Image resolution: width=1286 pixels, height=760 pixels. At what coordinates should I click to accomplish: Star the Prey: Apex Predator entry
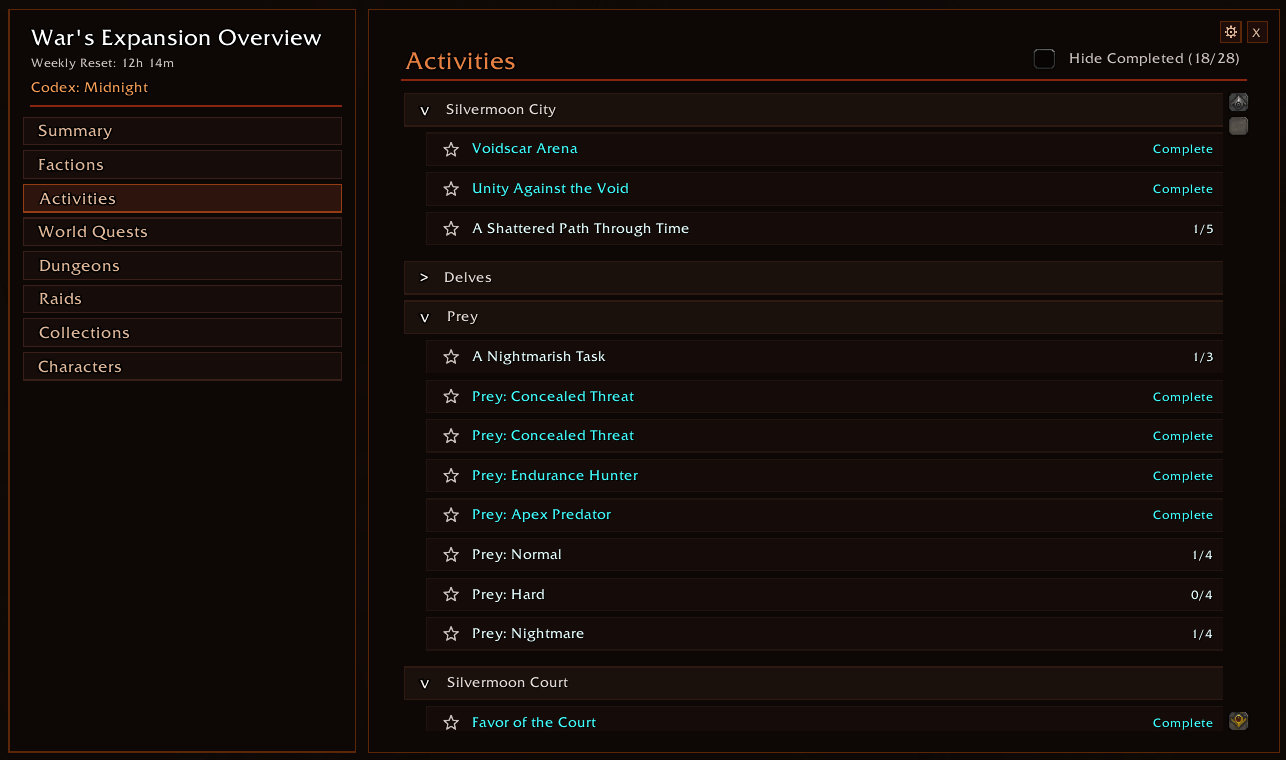(x=451, y=515)
